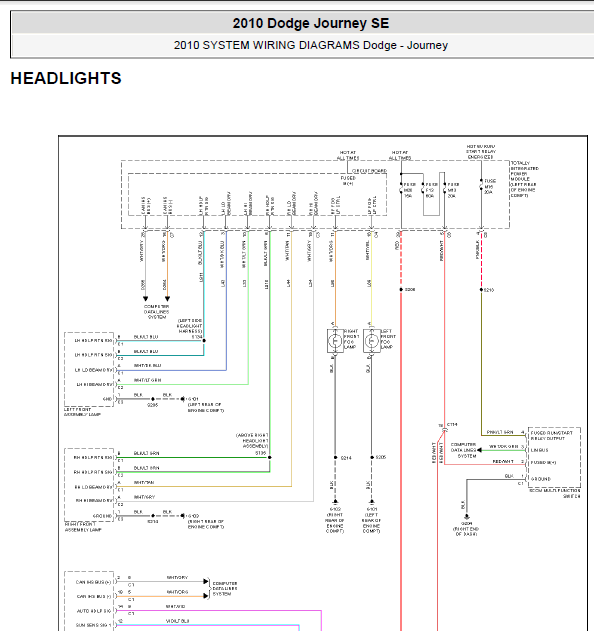Click 'FUSED RUN/START RELAY OUTPUT' pin label
594x631 pixels.
pyautogui.click(x=551, y=435)
